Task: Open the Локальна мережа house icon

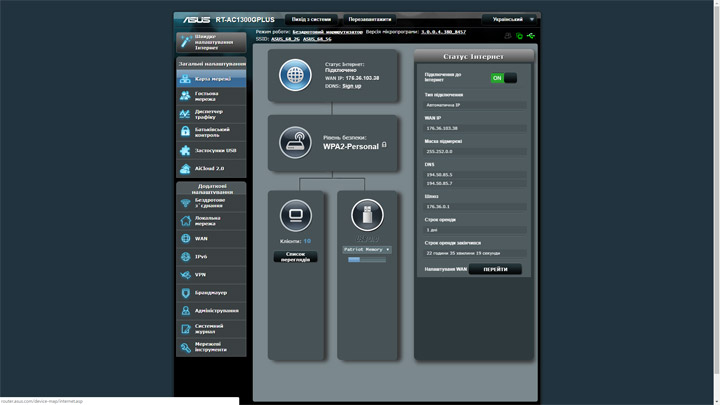Action: click(186, 220)
